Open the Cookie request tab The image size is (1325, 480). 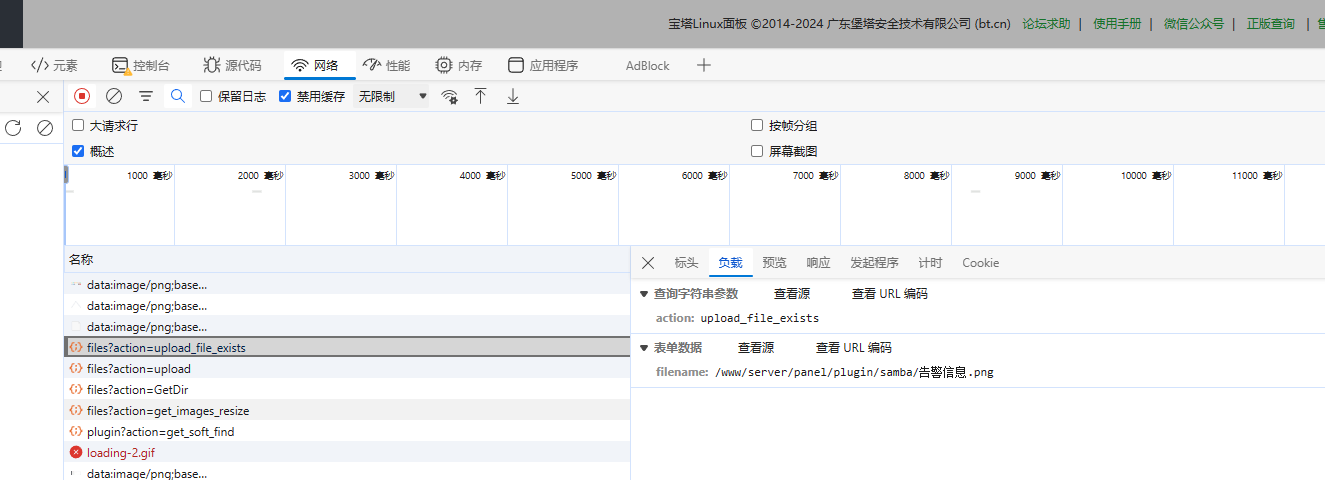[x=980, y=263]
